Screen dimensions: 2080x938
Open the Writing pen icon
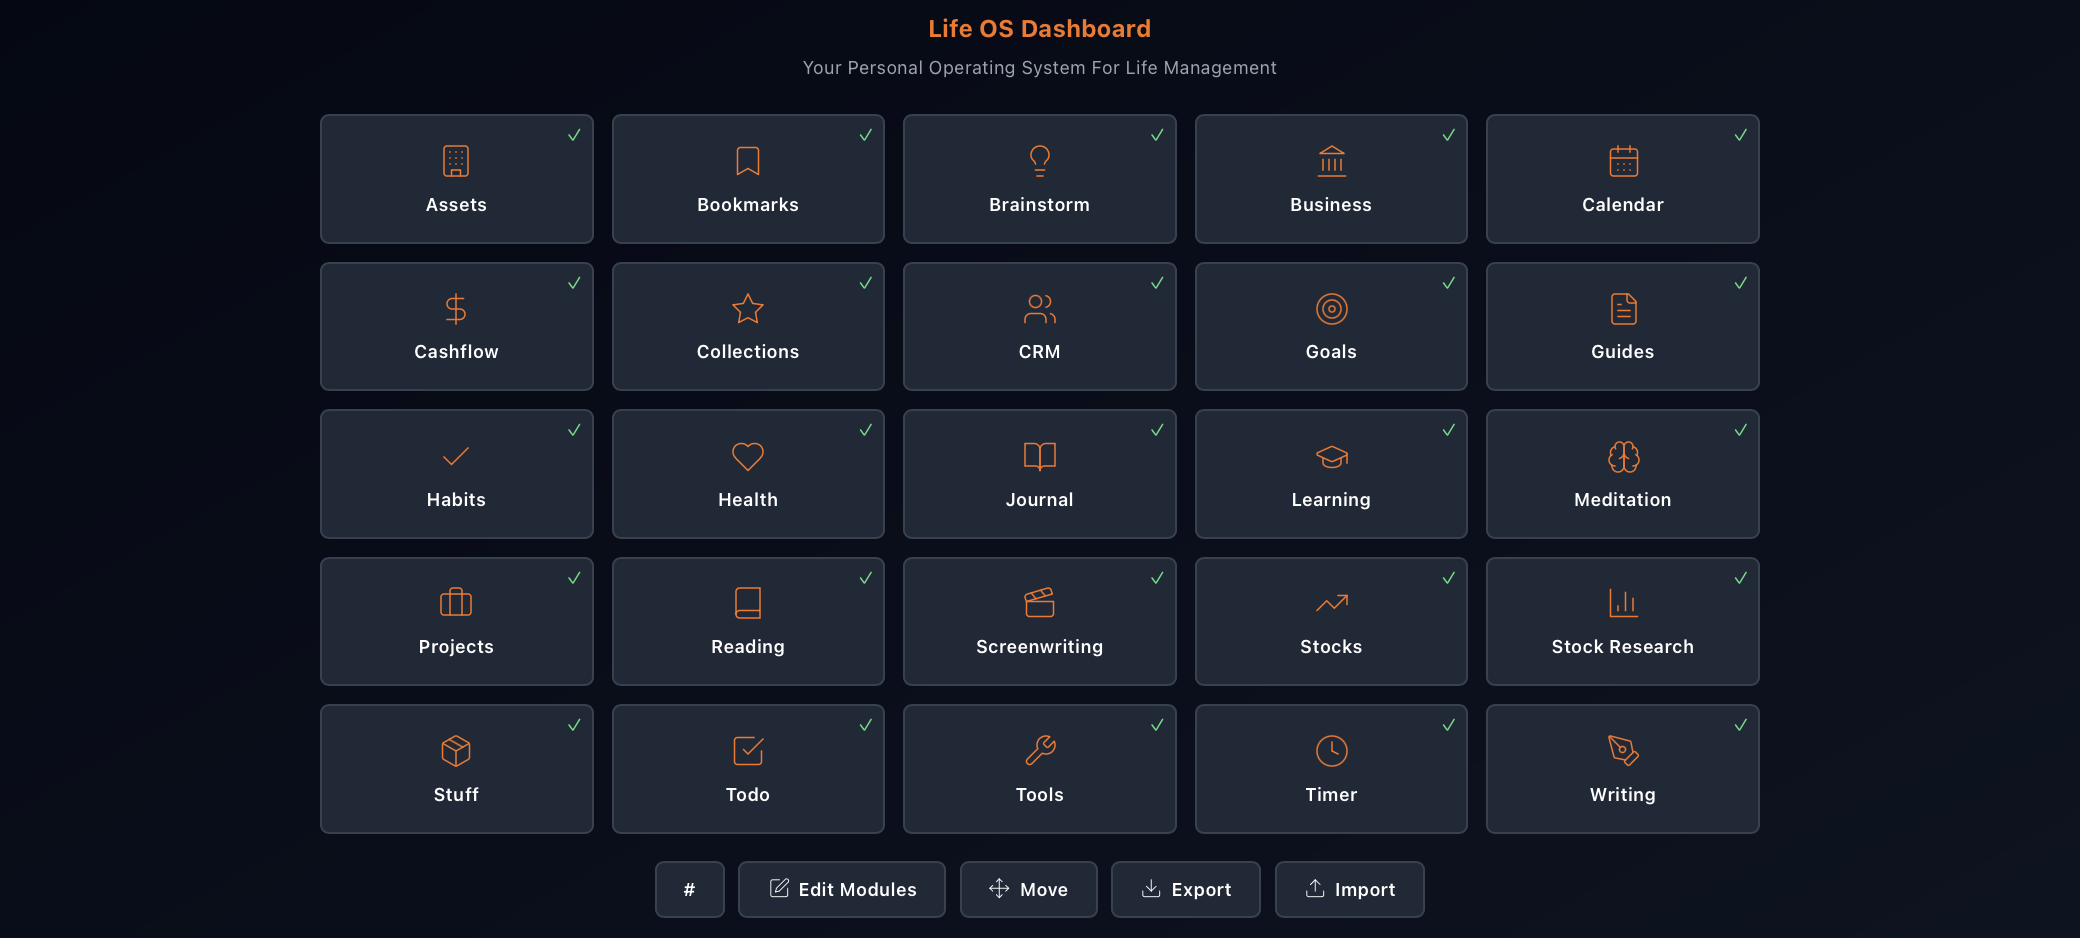click(1623, 750)
